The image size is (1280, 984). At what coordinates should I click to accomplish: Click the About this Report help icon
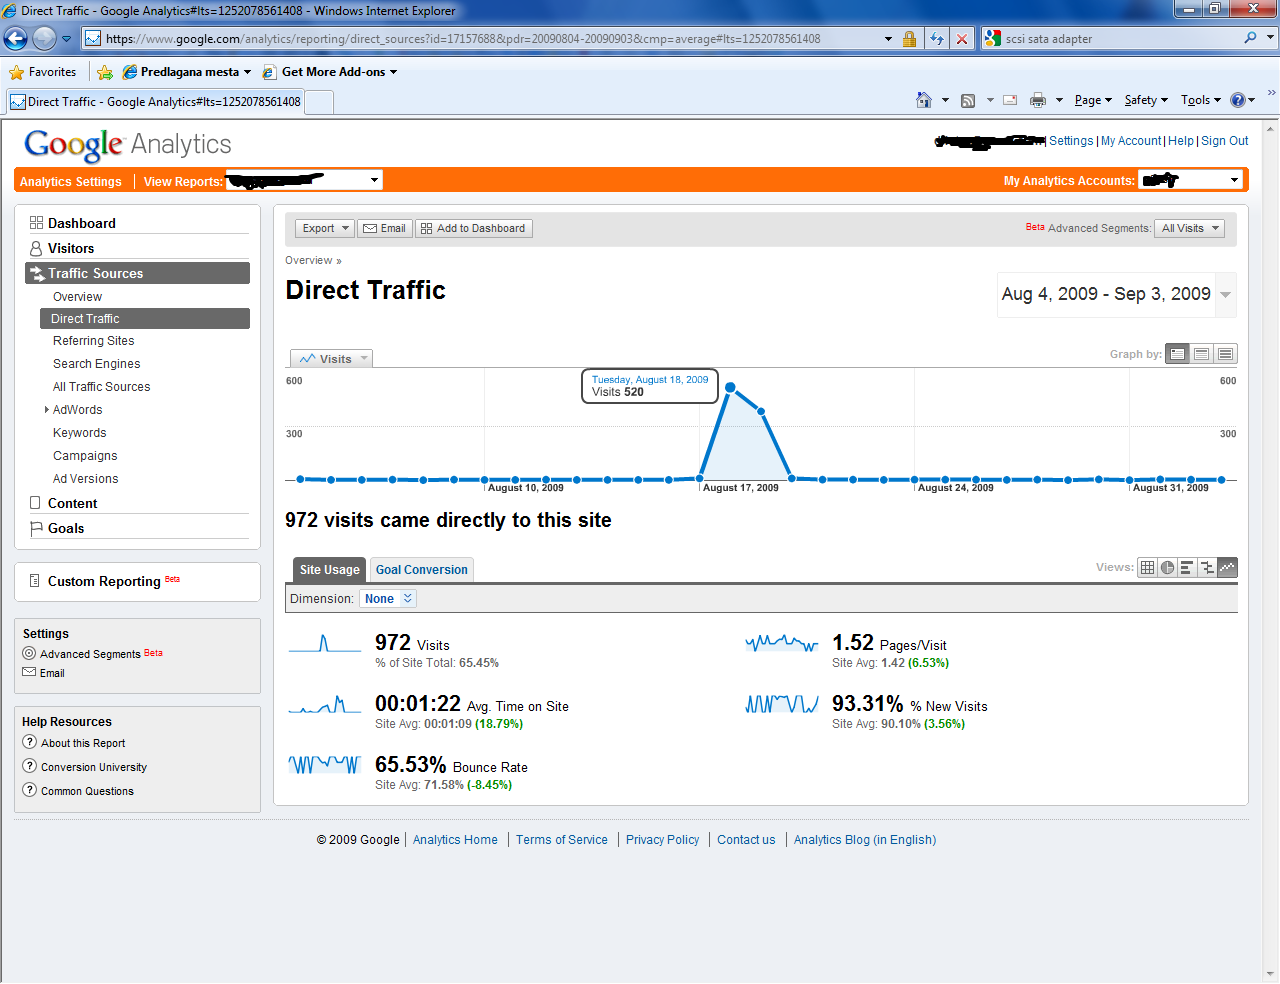[x=30, y=742]
